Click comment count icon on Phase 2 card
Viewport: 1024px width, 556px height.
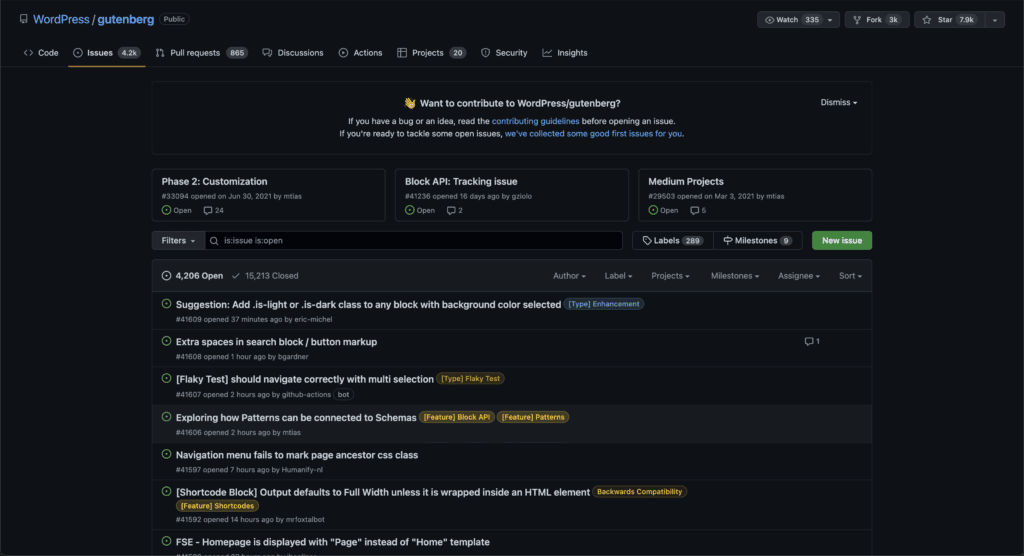(208, 210)
